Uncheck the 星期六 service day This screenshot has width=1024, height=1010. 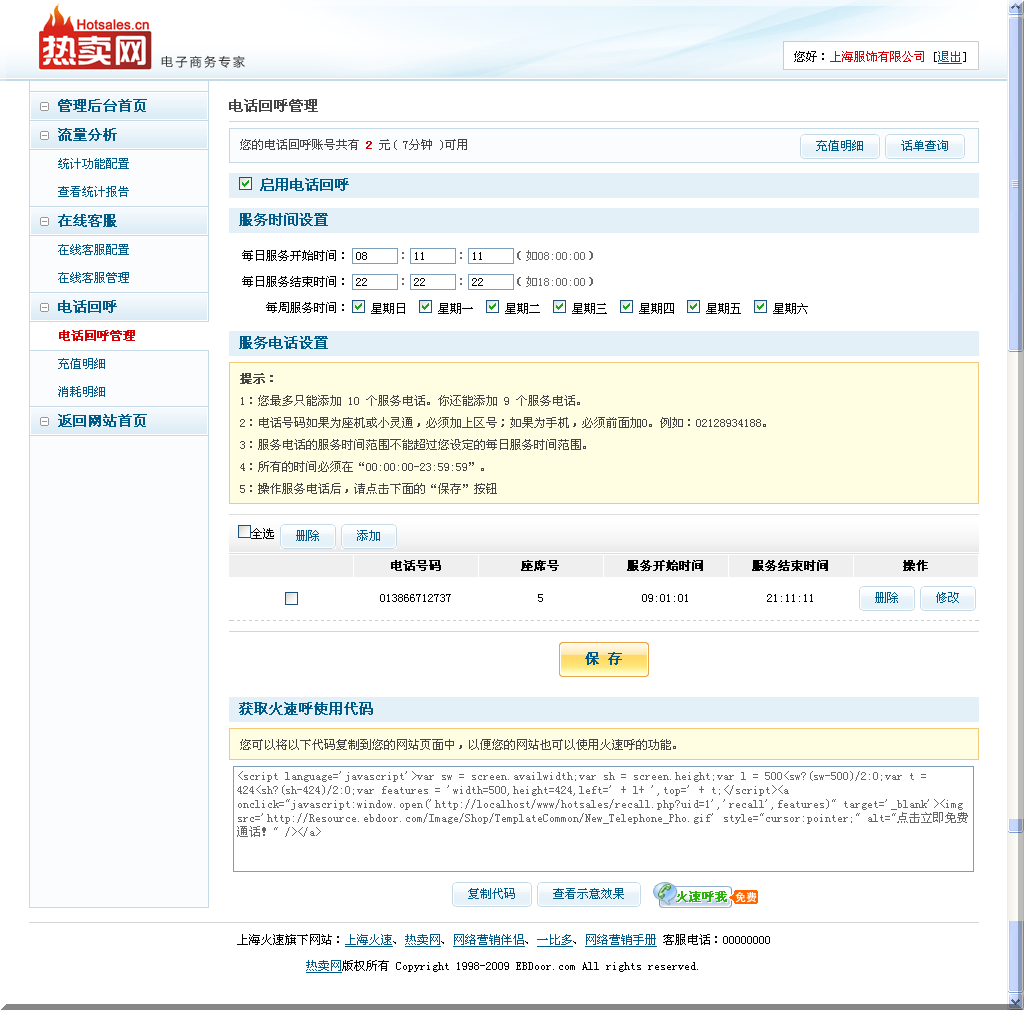[760, 307]
